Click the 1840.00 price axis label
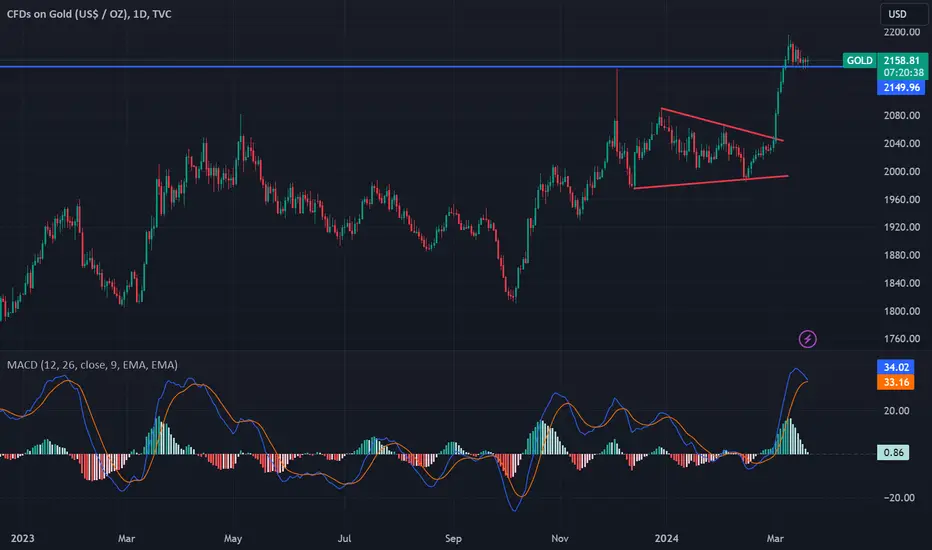Viewport: 932px width, 550px height. pyautogui.click(x=902, y=283)
